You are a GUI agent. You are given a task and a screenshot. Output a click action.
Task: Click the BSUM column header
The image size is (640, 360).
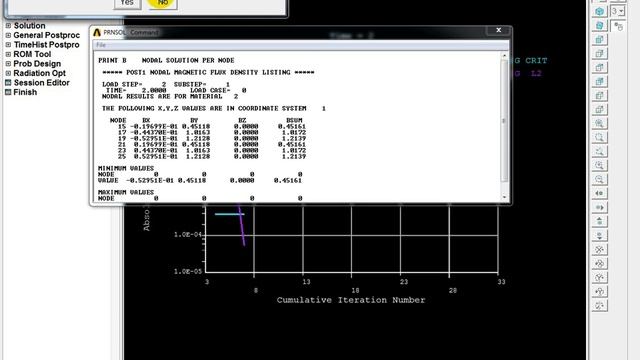[294, 120]
